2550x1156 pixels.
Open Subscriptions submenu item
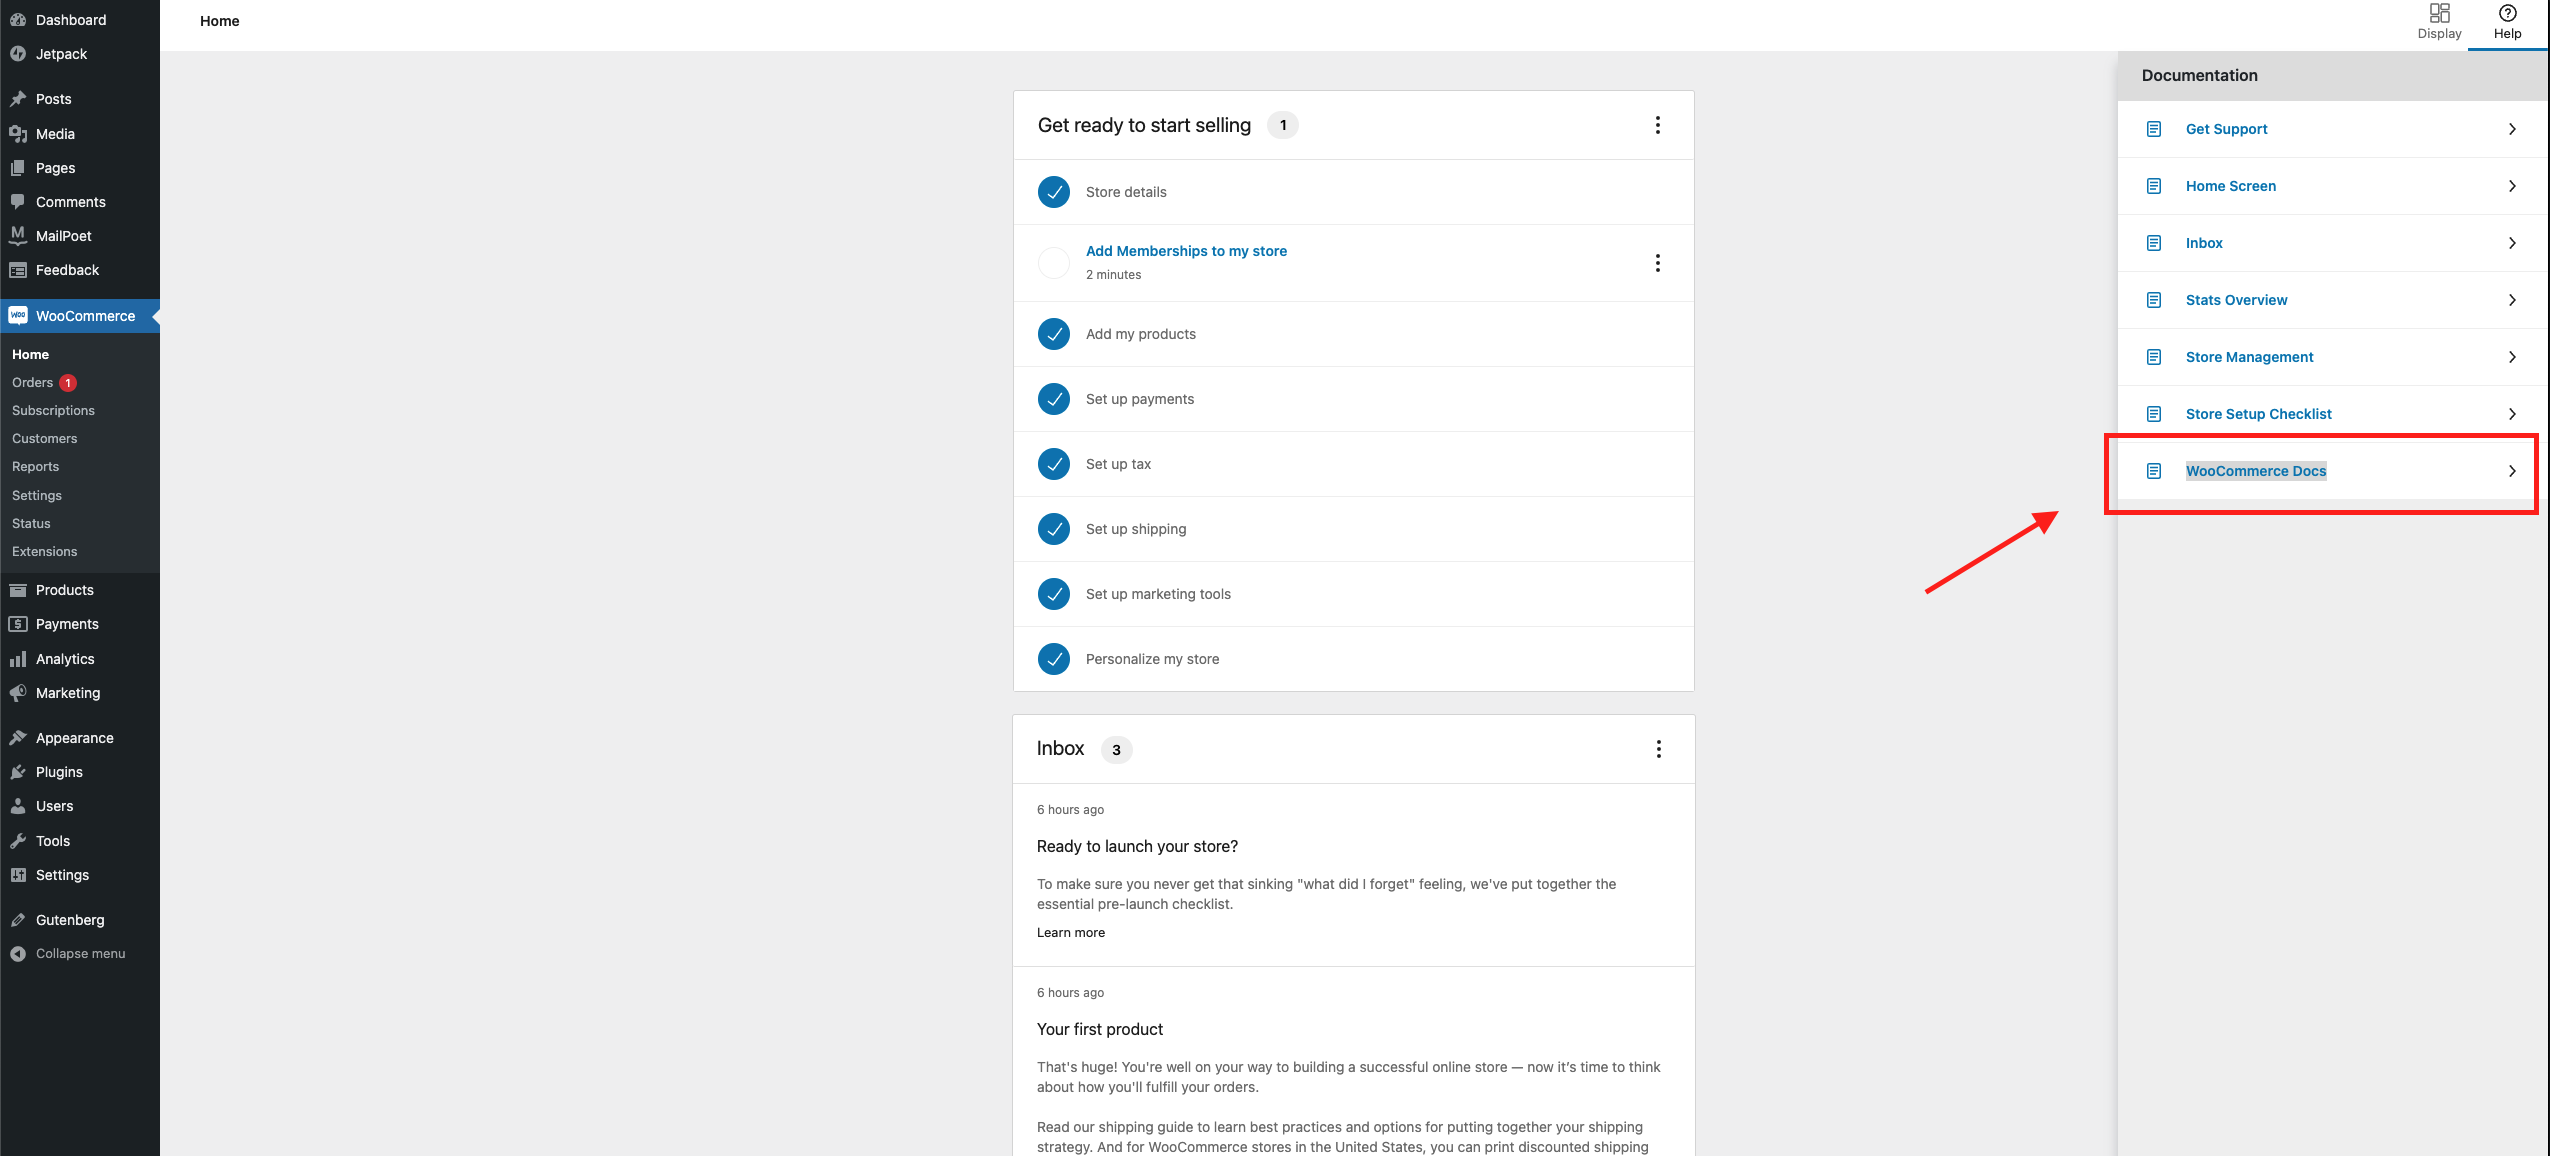pyautogui.click(x=53, y=411)
